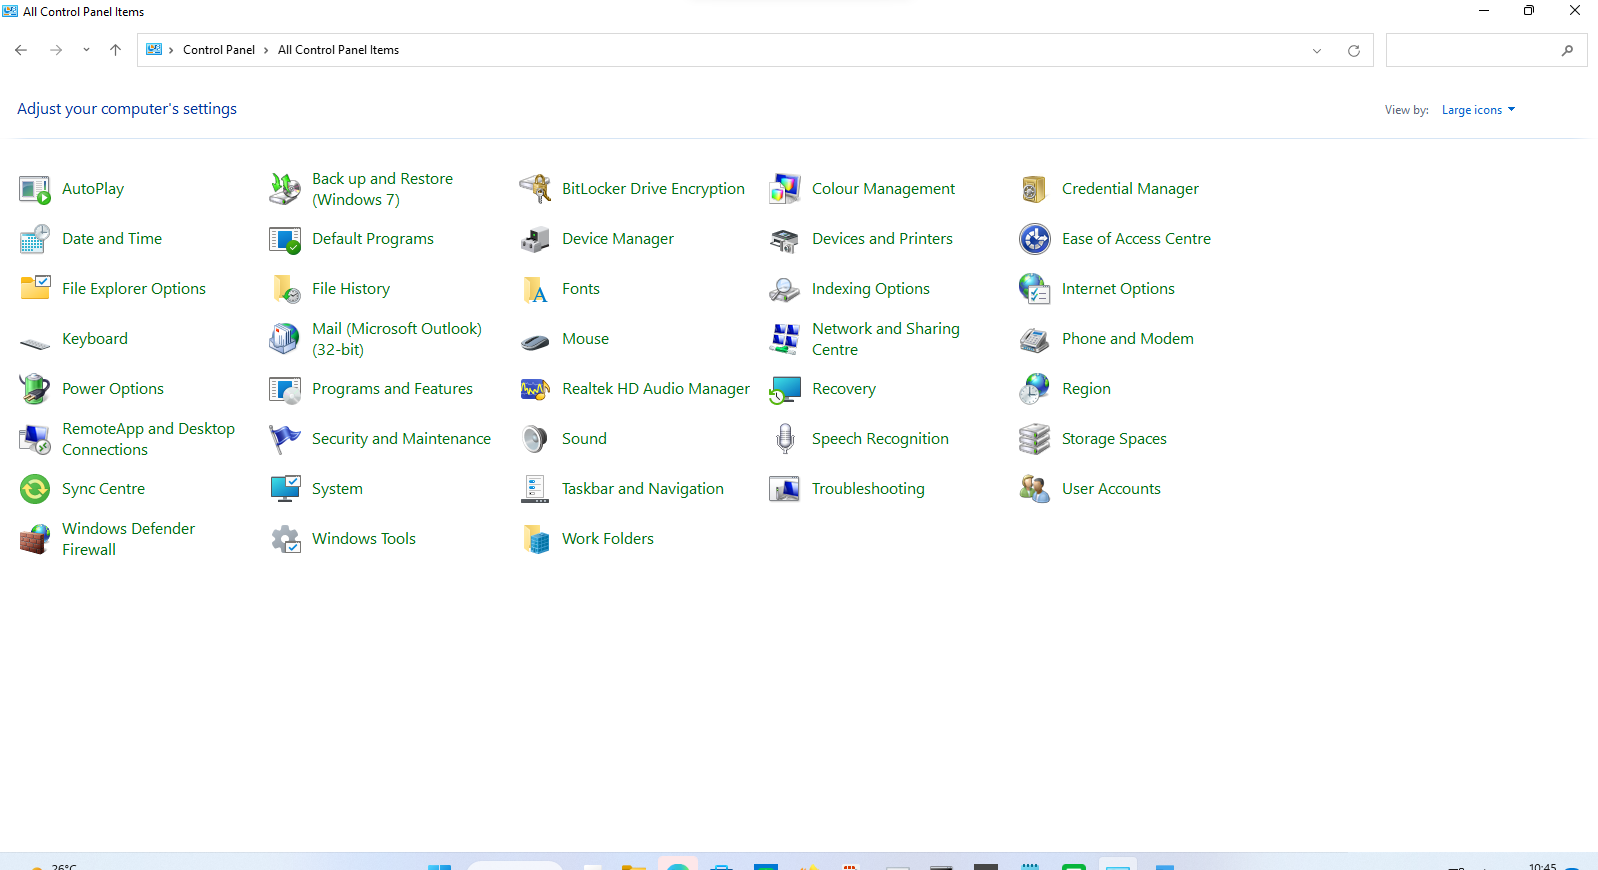Click the Mail (Microsoft Outlook) icon

[285, 339]
